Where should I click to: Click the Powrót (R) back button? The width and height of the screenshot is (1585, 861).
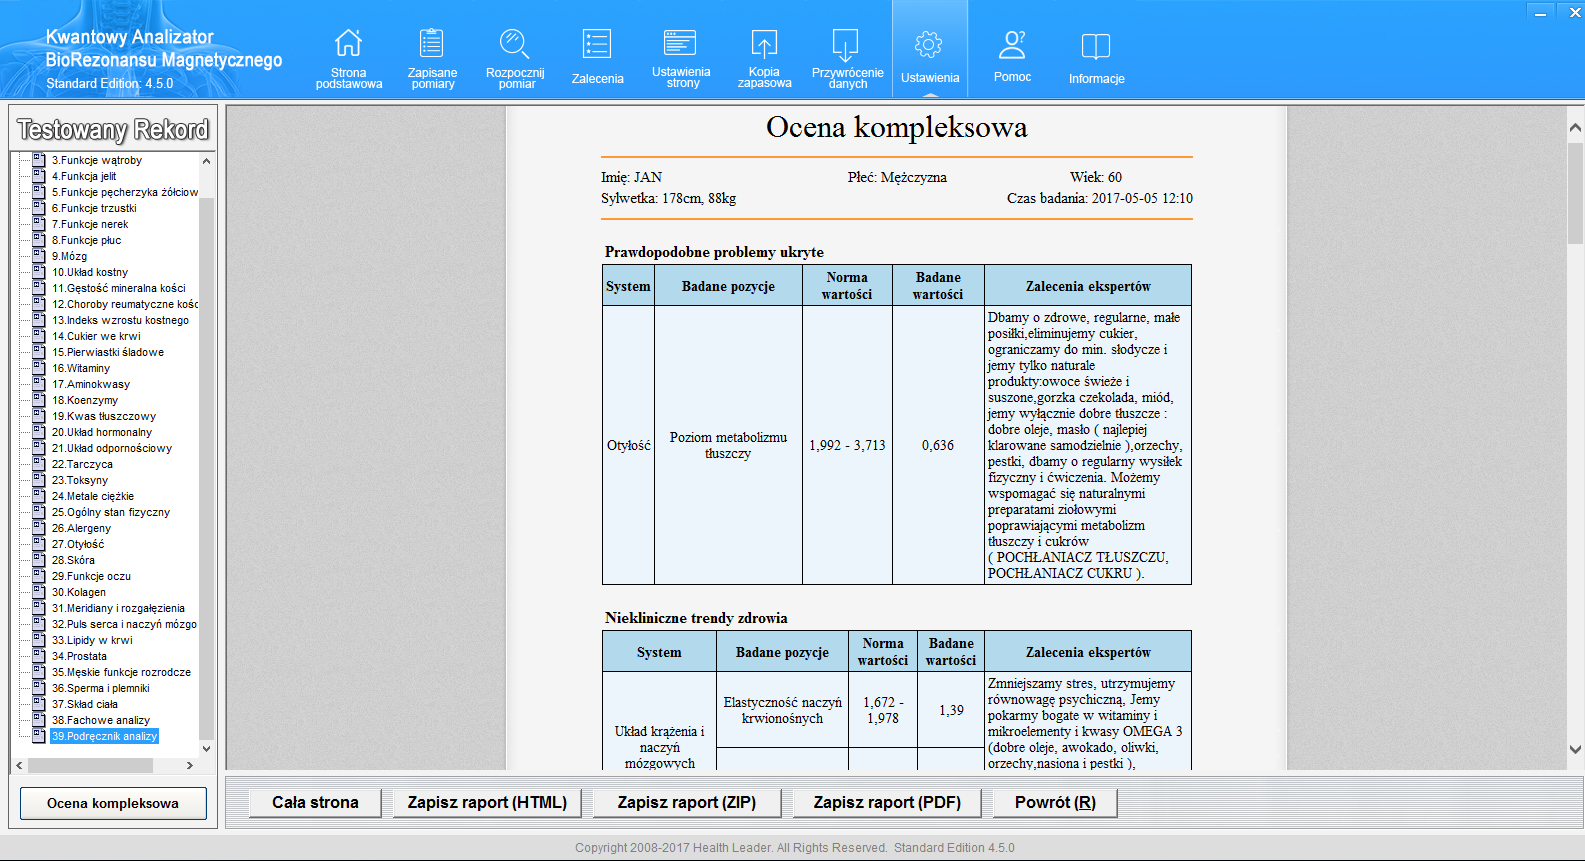coord(1055,802)
